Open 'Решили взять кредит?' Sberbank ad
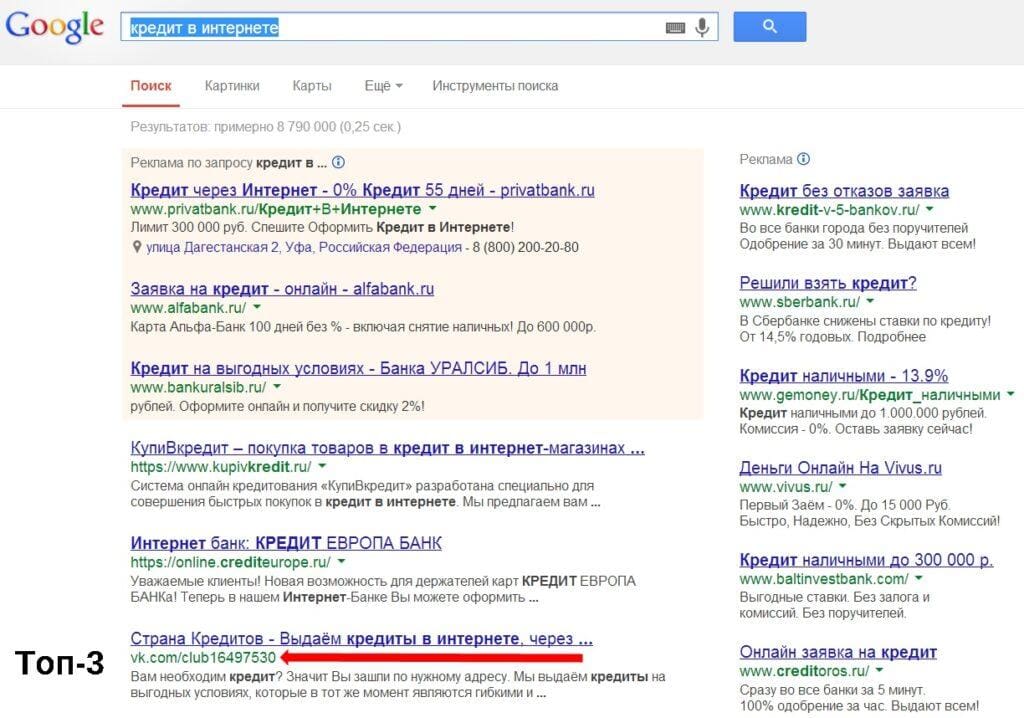This screenshot has width=1024, height=718. click(828, 283)
